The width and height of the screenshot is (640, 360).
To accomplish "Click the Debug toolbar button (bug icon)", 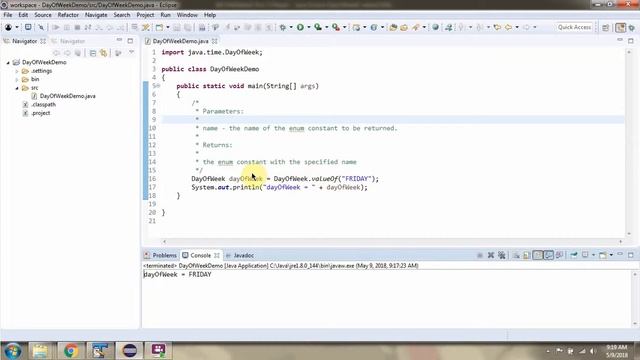I will tap(282, 27).
